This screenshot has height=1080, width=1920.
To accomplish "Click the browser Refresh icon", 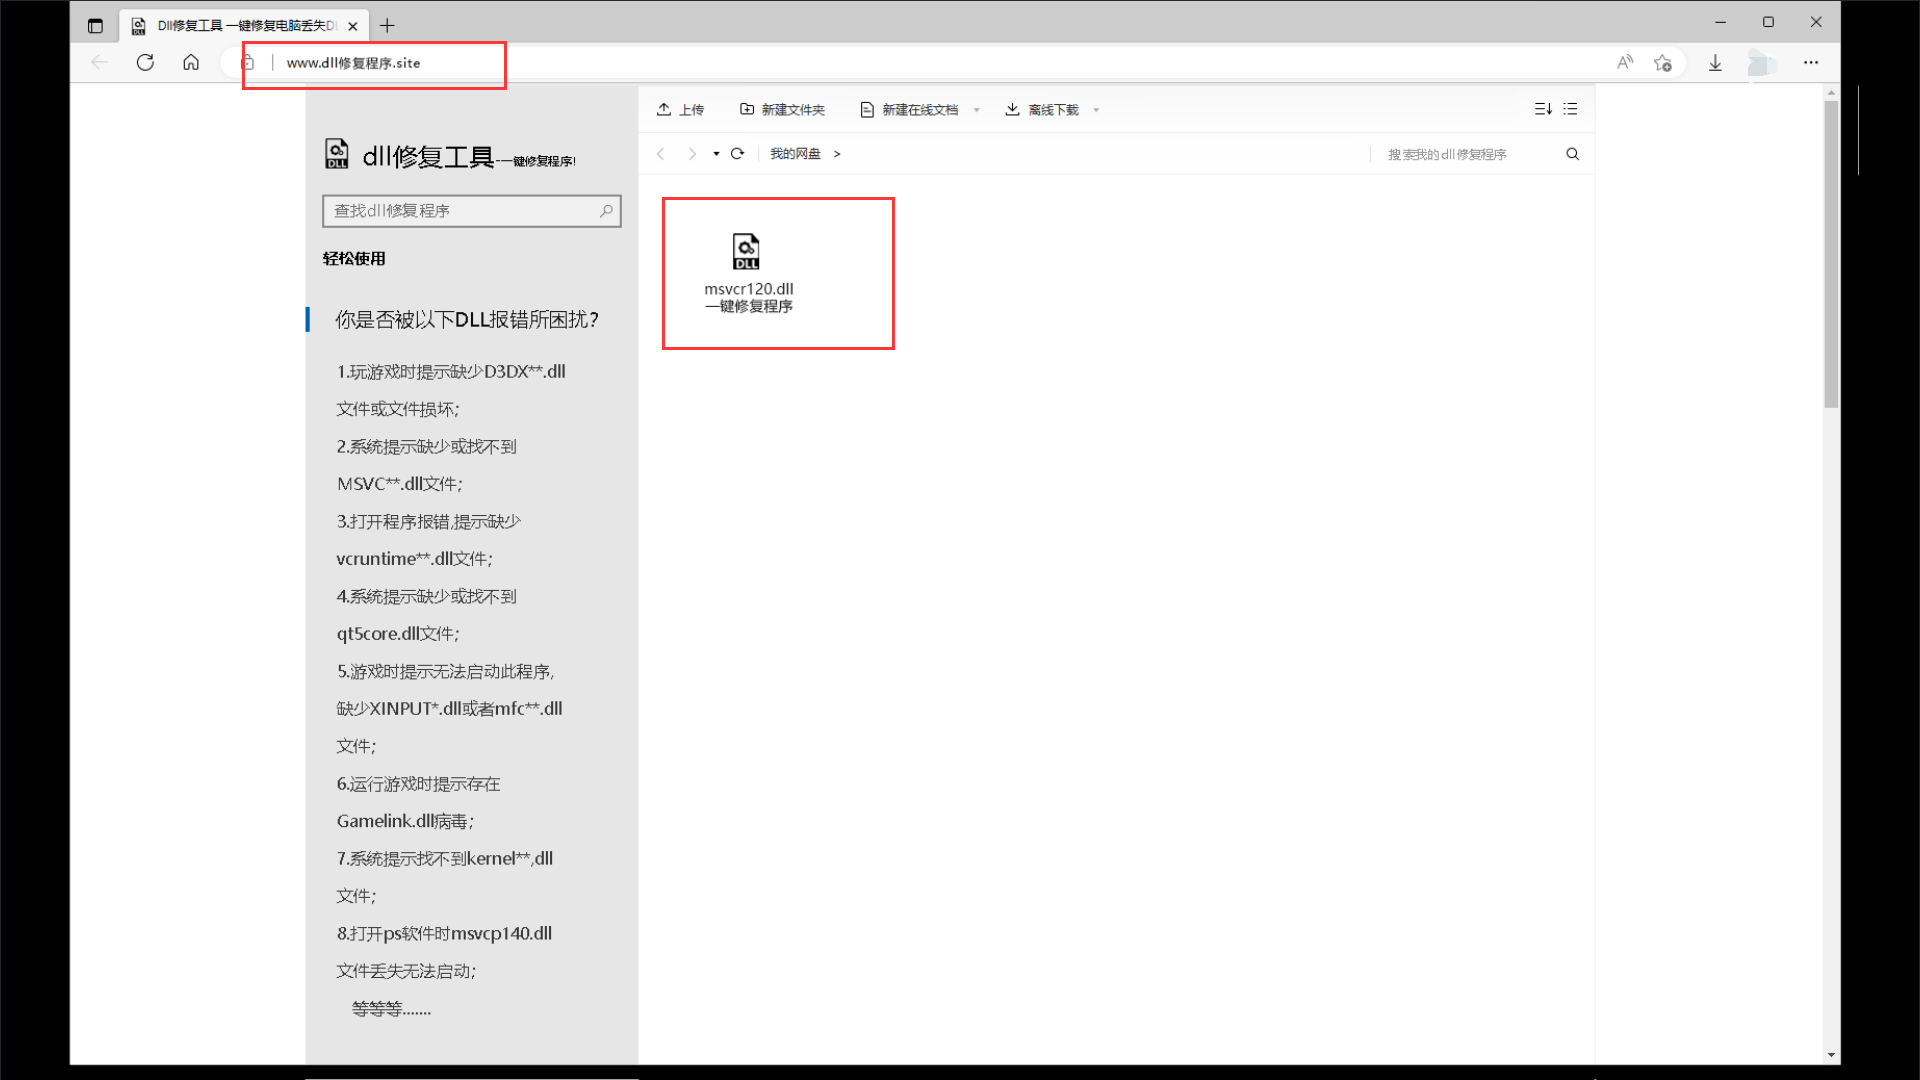I will click(x=145, y=62).
